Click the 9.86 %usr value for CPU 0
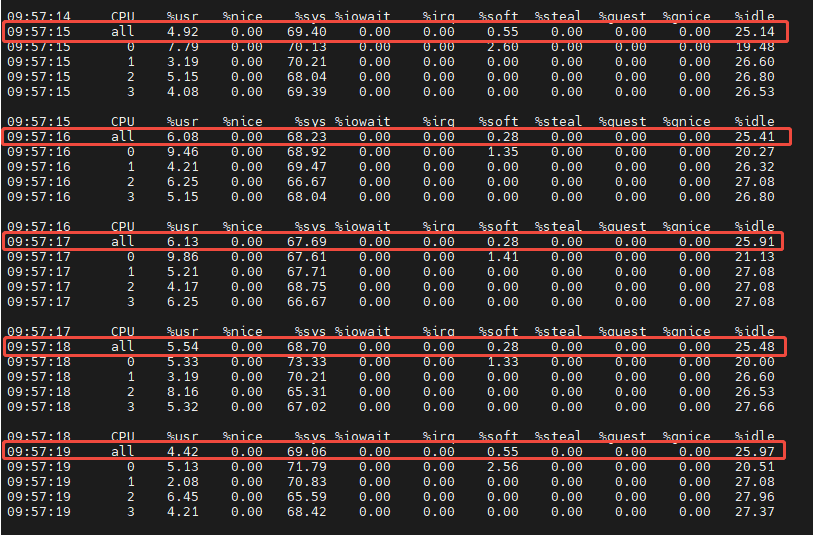 click(x=183, y=257)
